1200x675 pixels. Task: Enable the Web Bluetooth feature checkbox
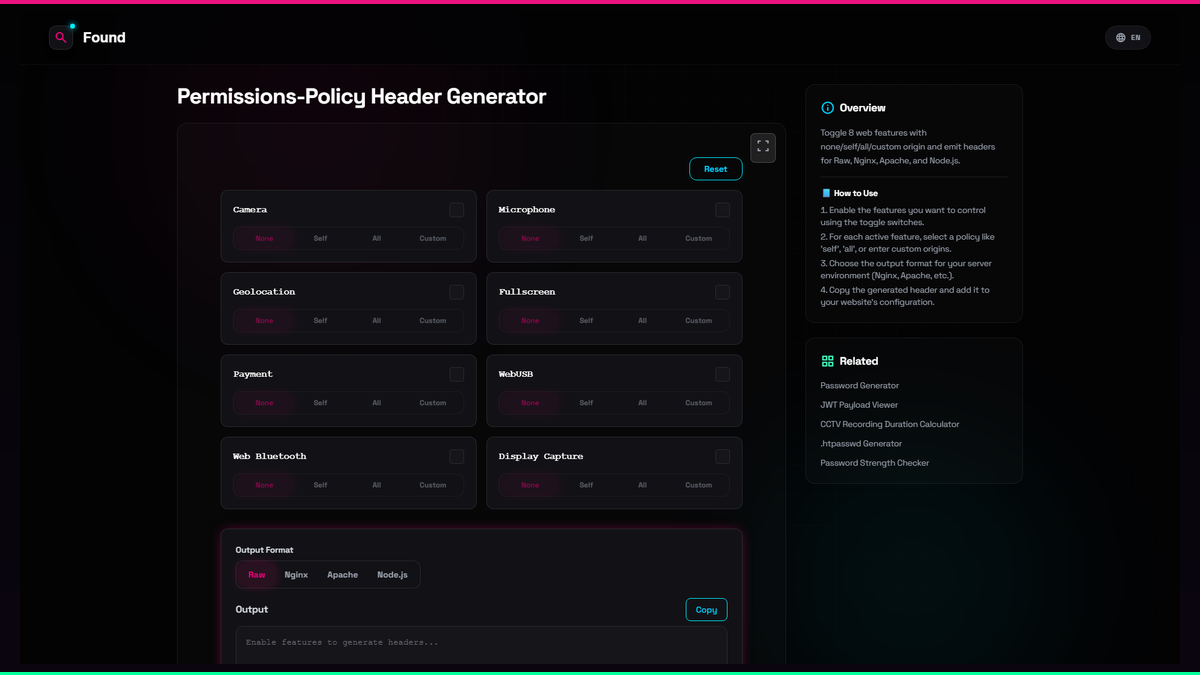456,456
